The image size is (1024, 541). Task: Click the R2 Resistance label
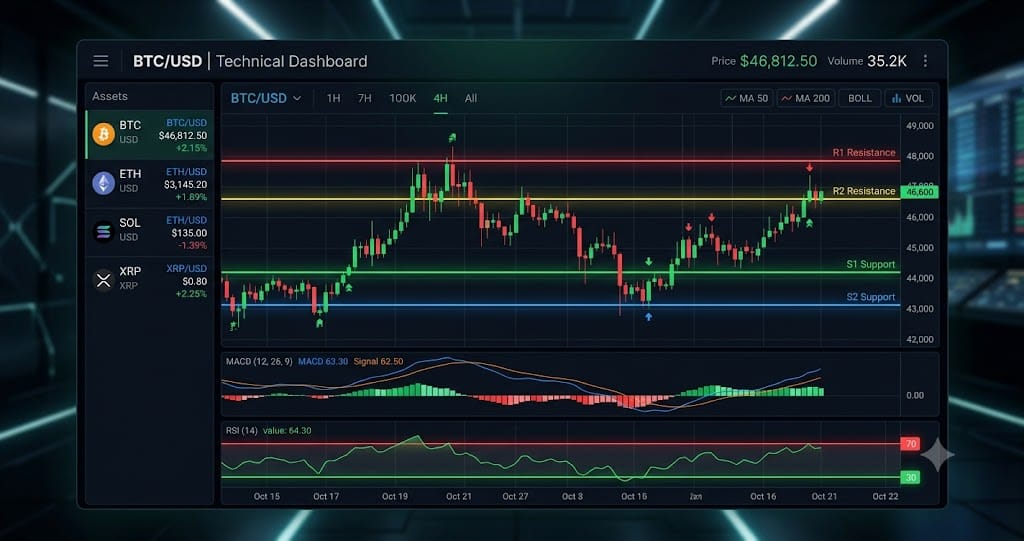pos(864,191)
